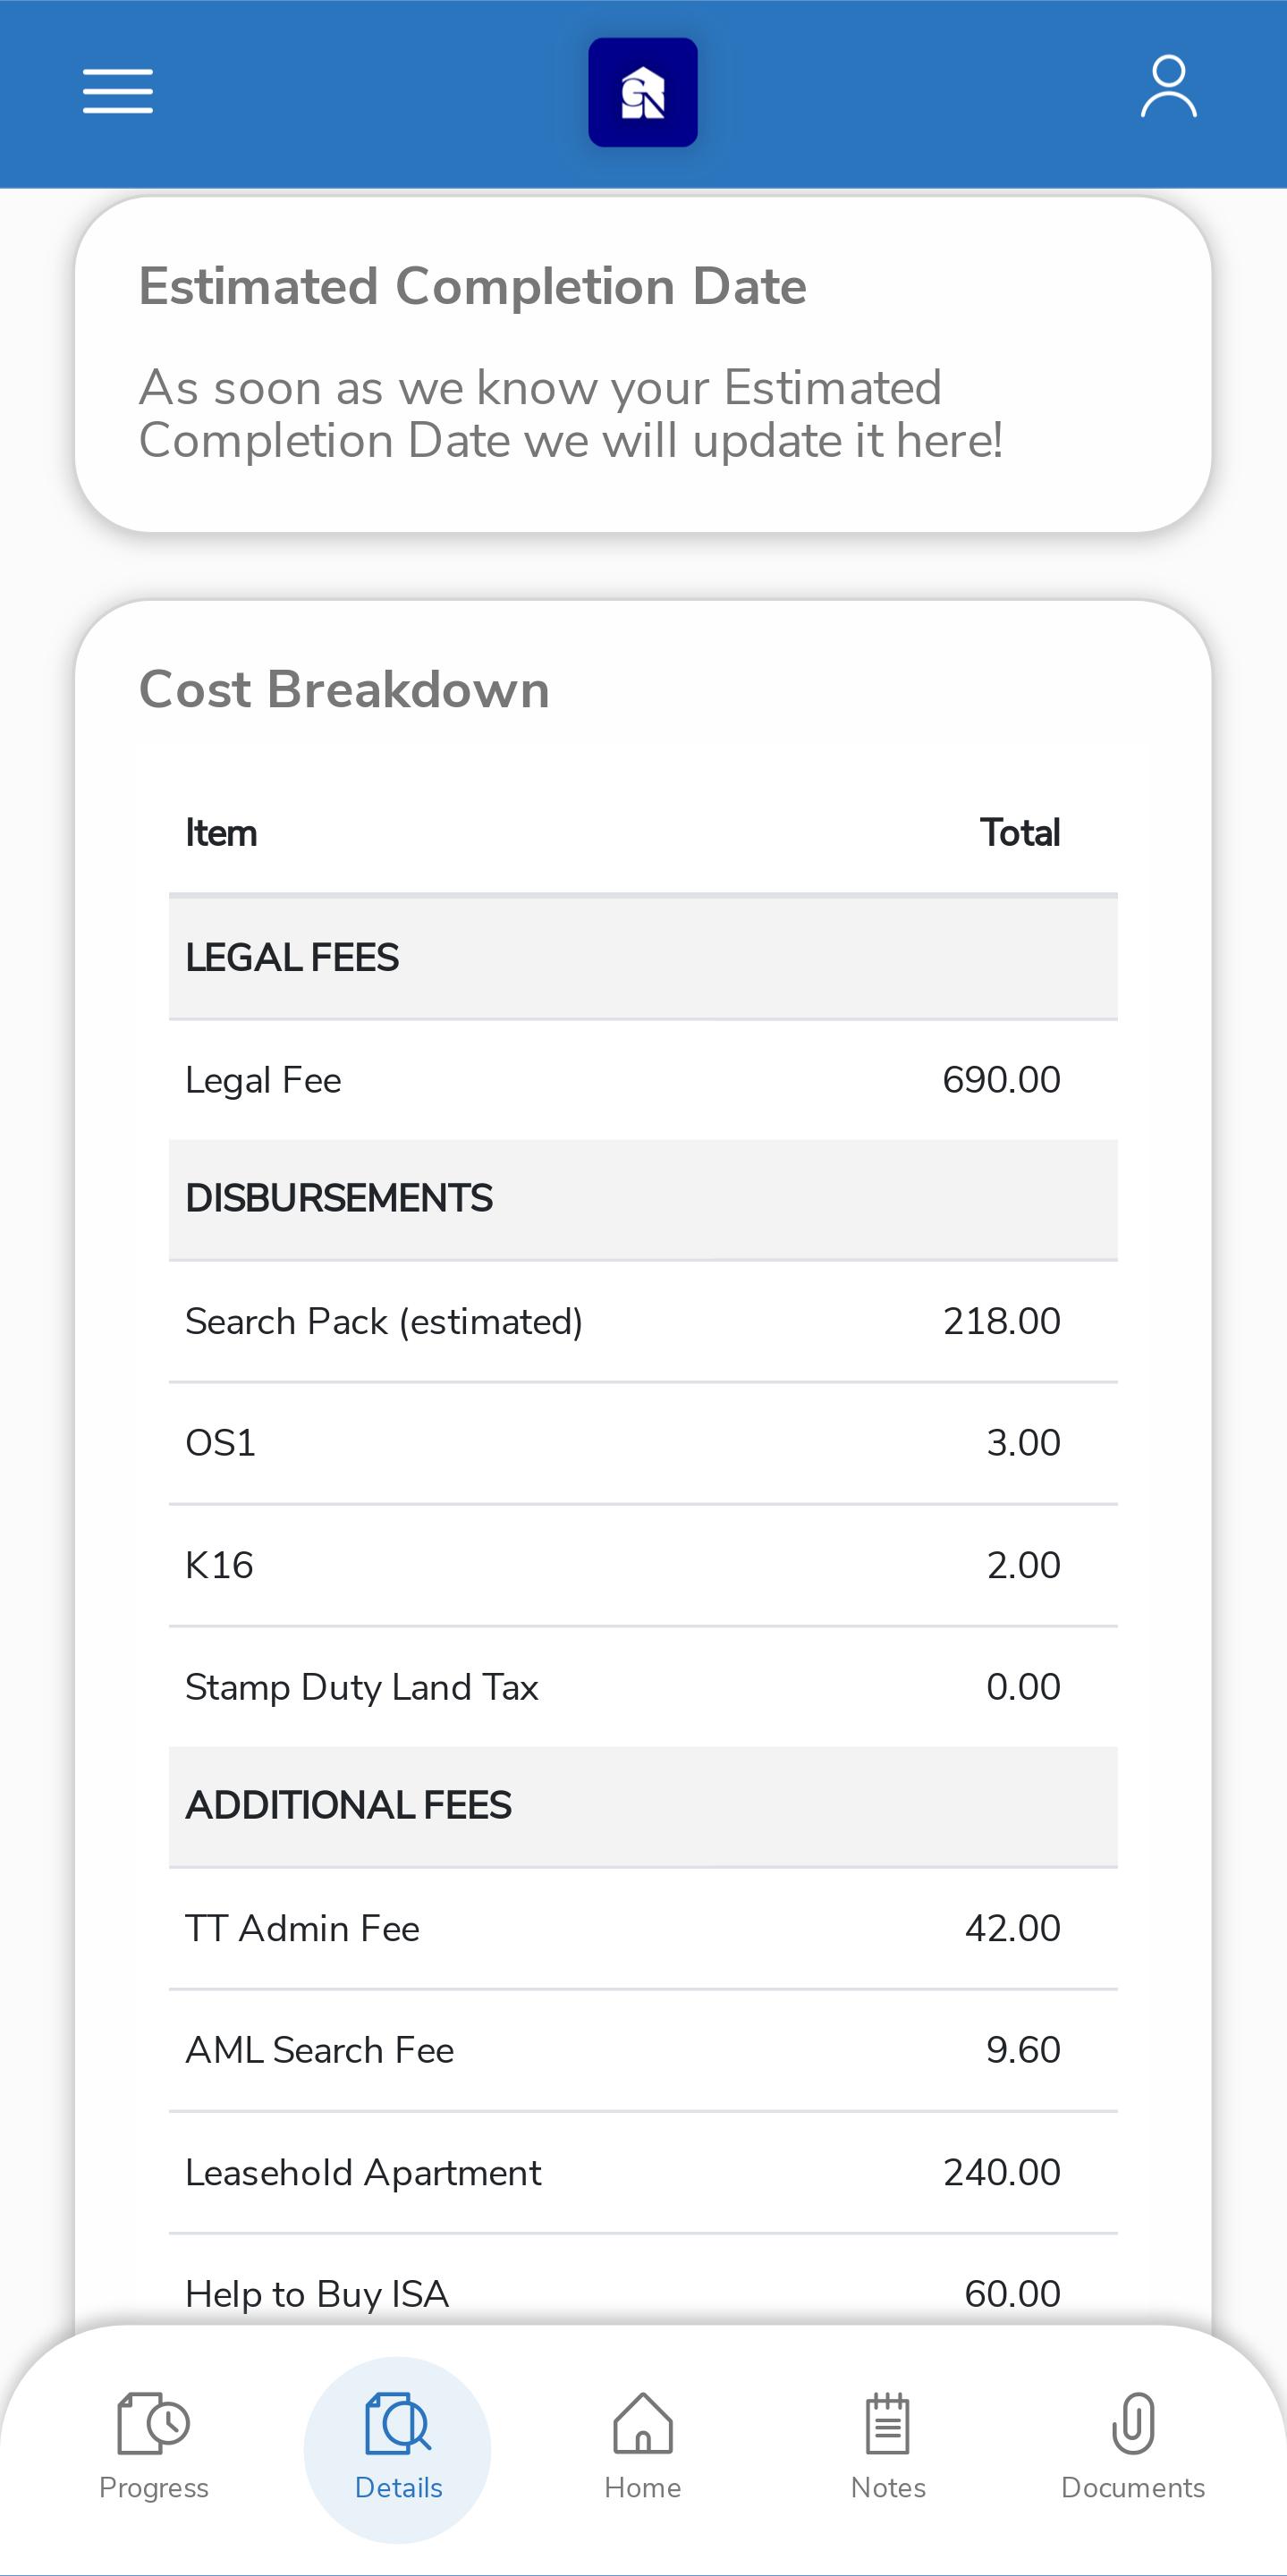Tap the GN house logo
Screen dimensions: 1287x2576
(643, 92)
